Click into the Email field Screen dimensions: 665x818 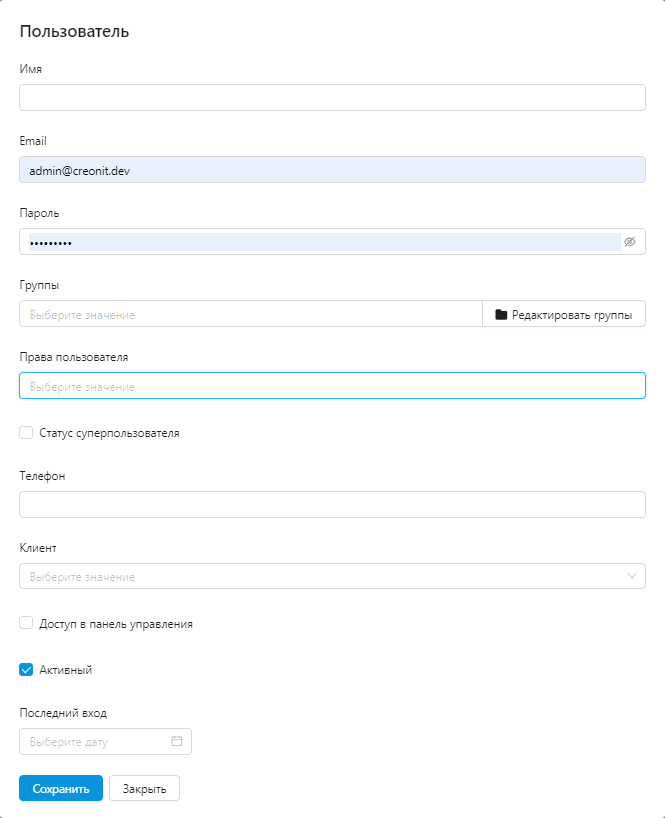click(x=332, y=170)
